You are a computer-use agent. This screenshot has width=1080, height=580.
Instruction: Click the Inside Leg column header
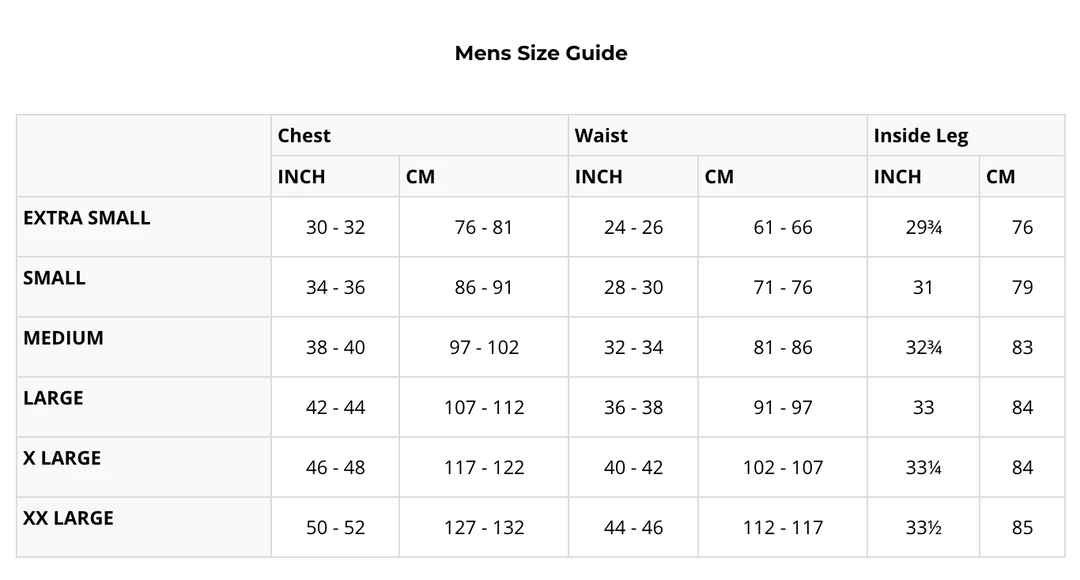(x=920, y=136)
